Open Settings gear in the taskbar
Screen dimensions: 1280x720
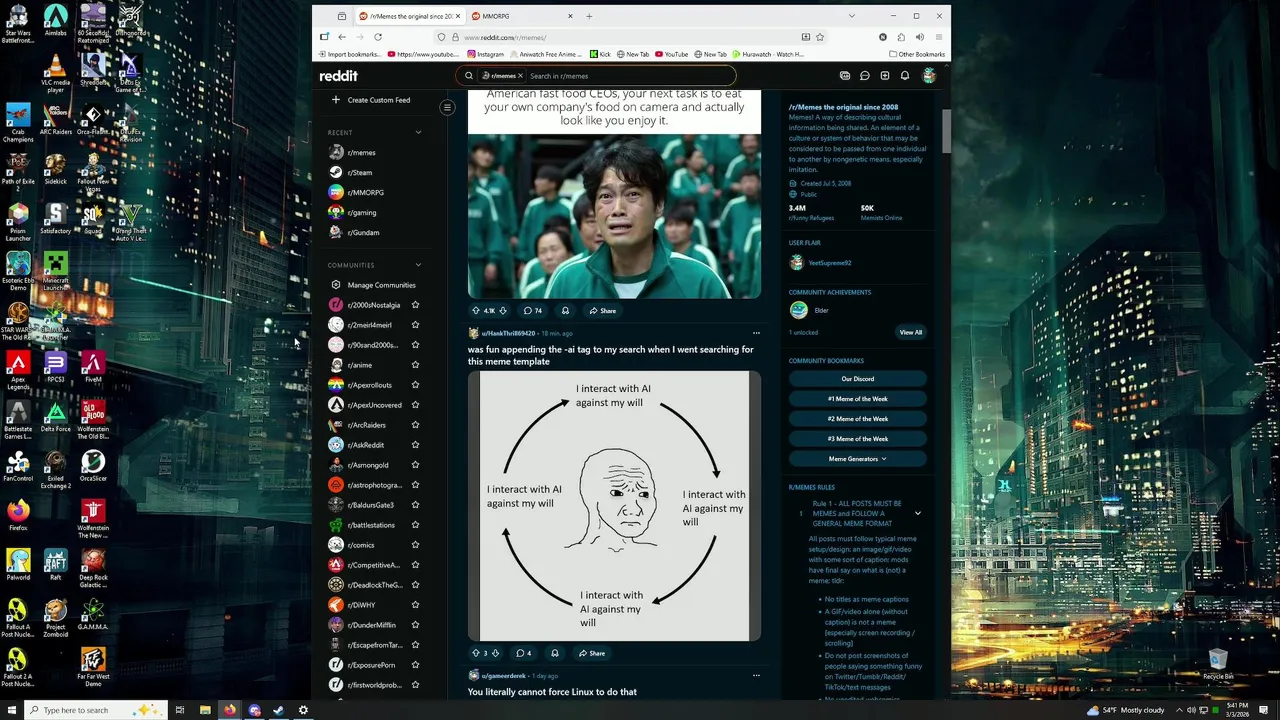pyautogui.click(x=303, y=710)
